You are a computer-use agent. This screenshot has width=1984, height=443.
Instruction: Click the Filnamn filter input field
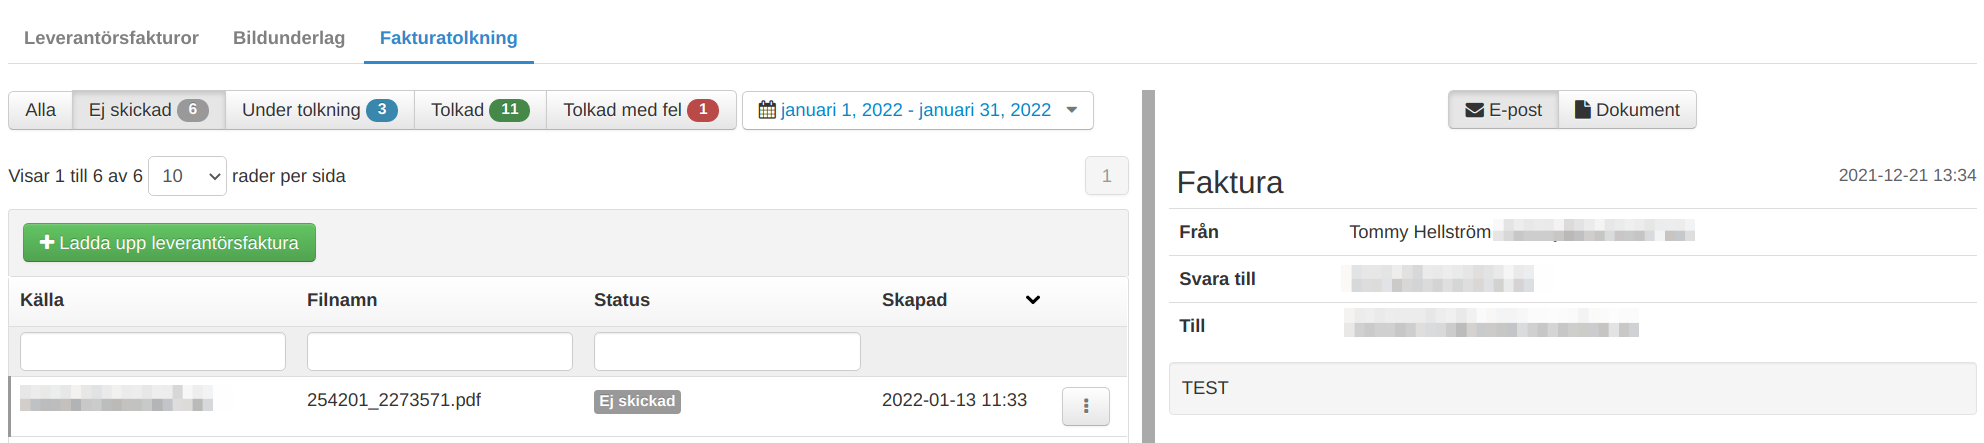440,352
